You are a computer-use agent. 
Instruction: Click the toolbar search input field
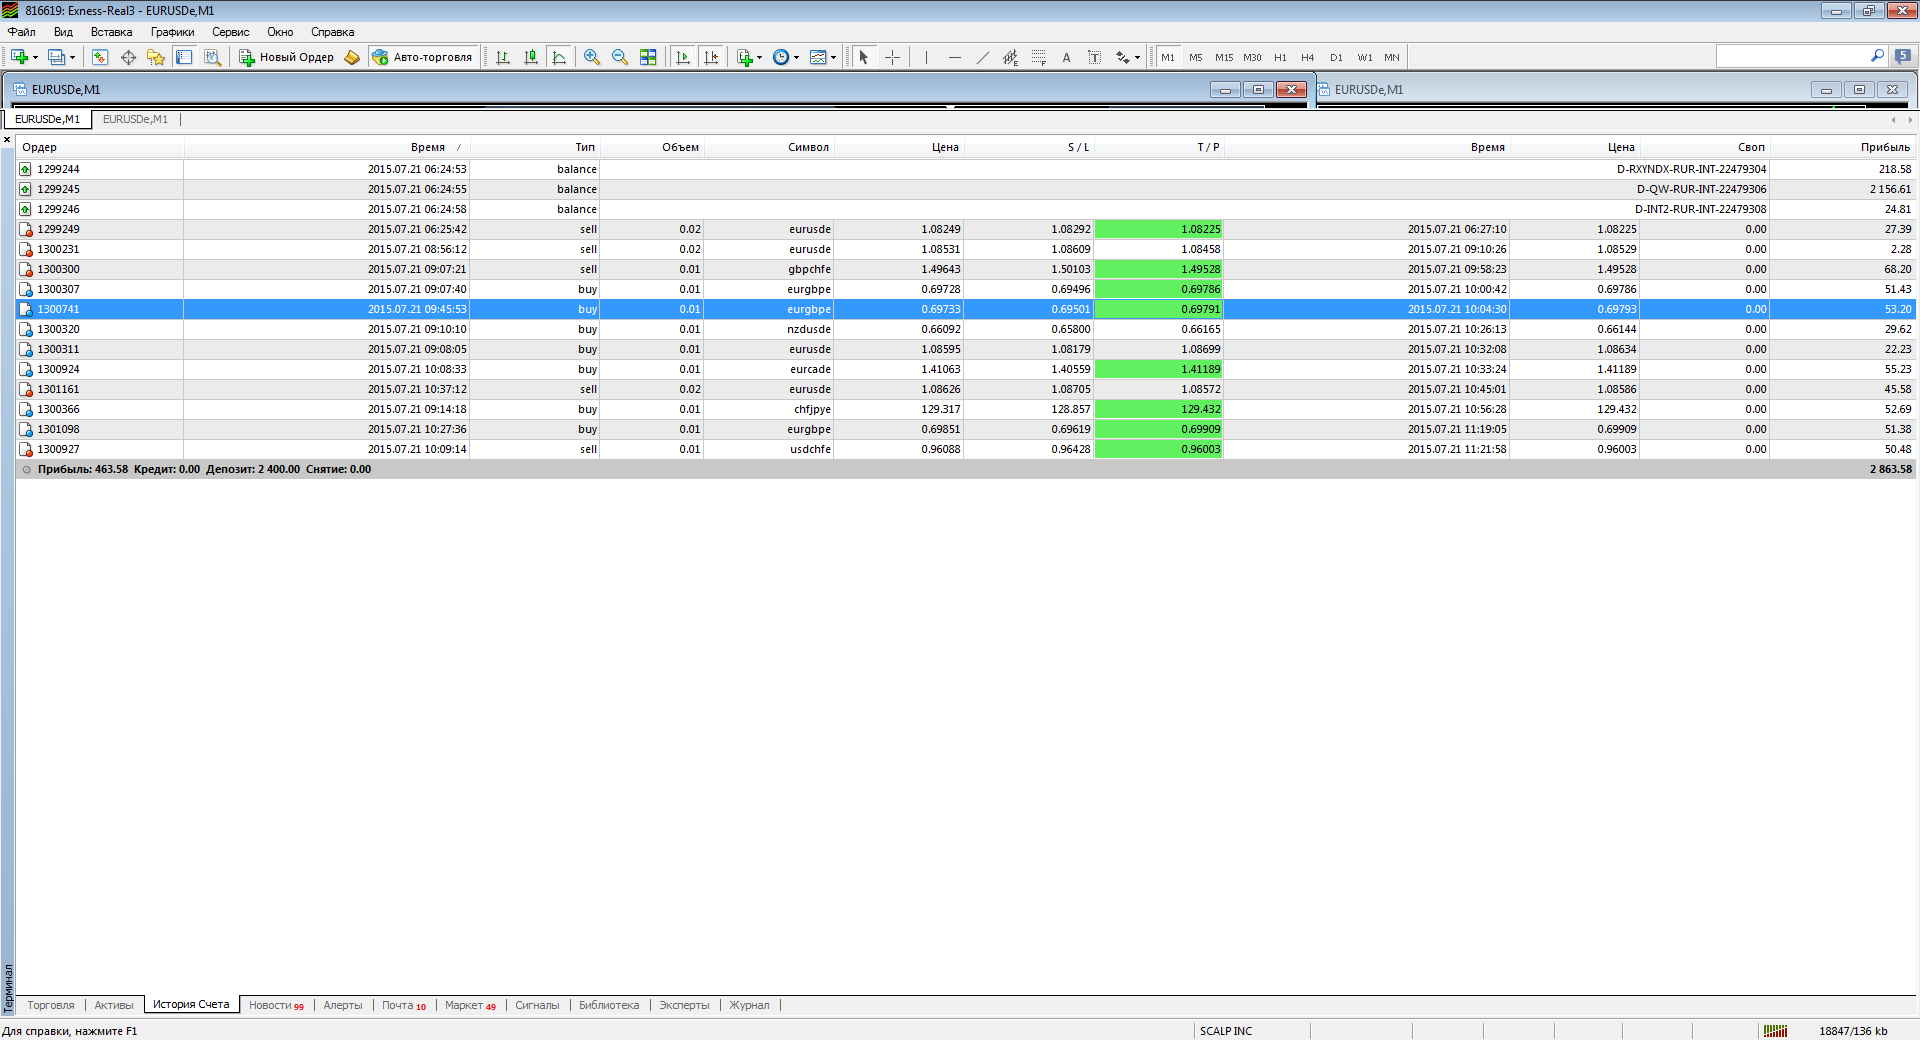[x=1791, y=57]
